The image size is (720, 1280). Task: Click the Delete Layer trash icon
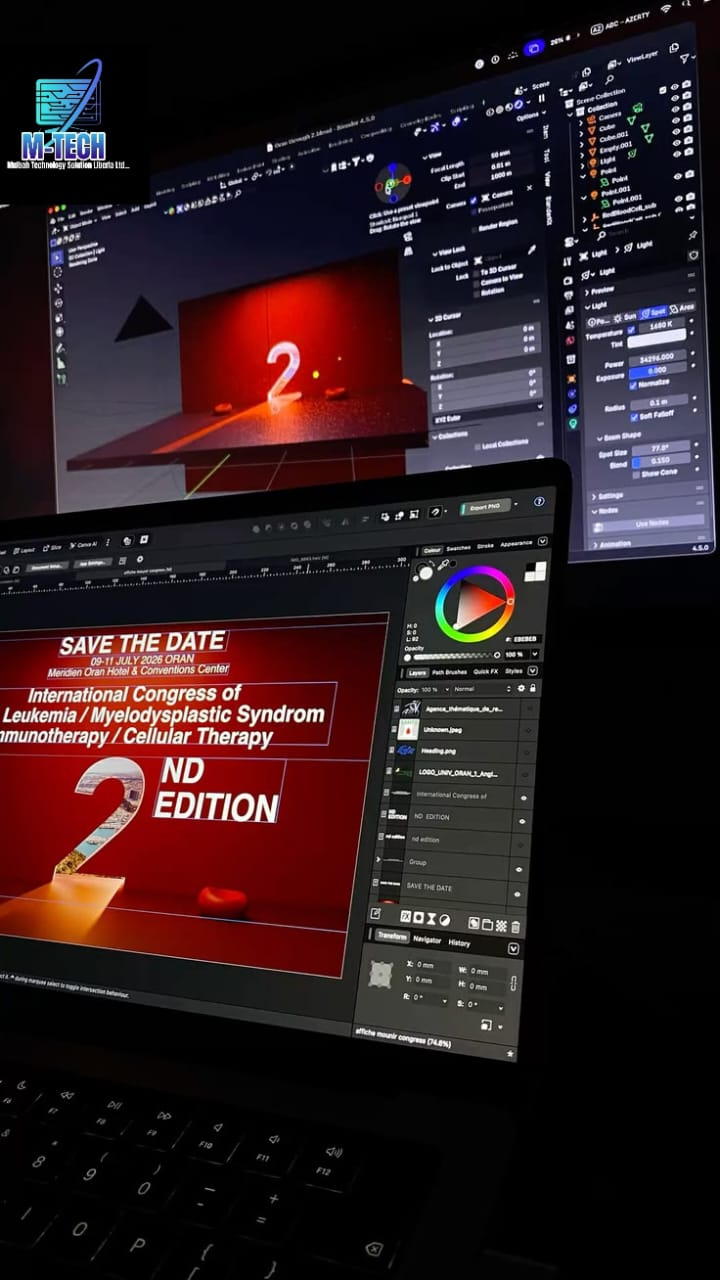click(x=516, y=927)
